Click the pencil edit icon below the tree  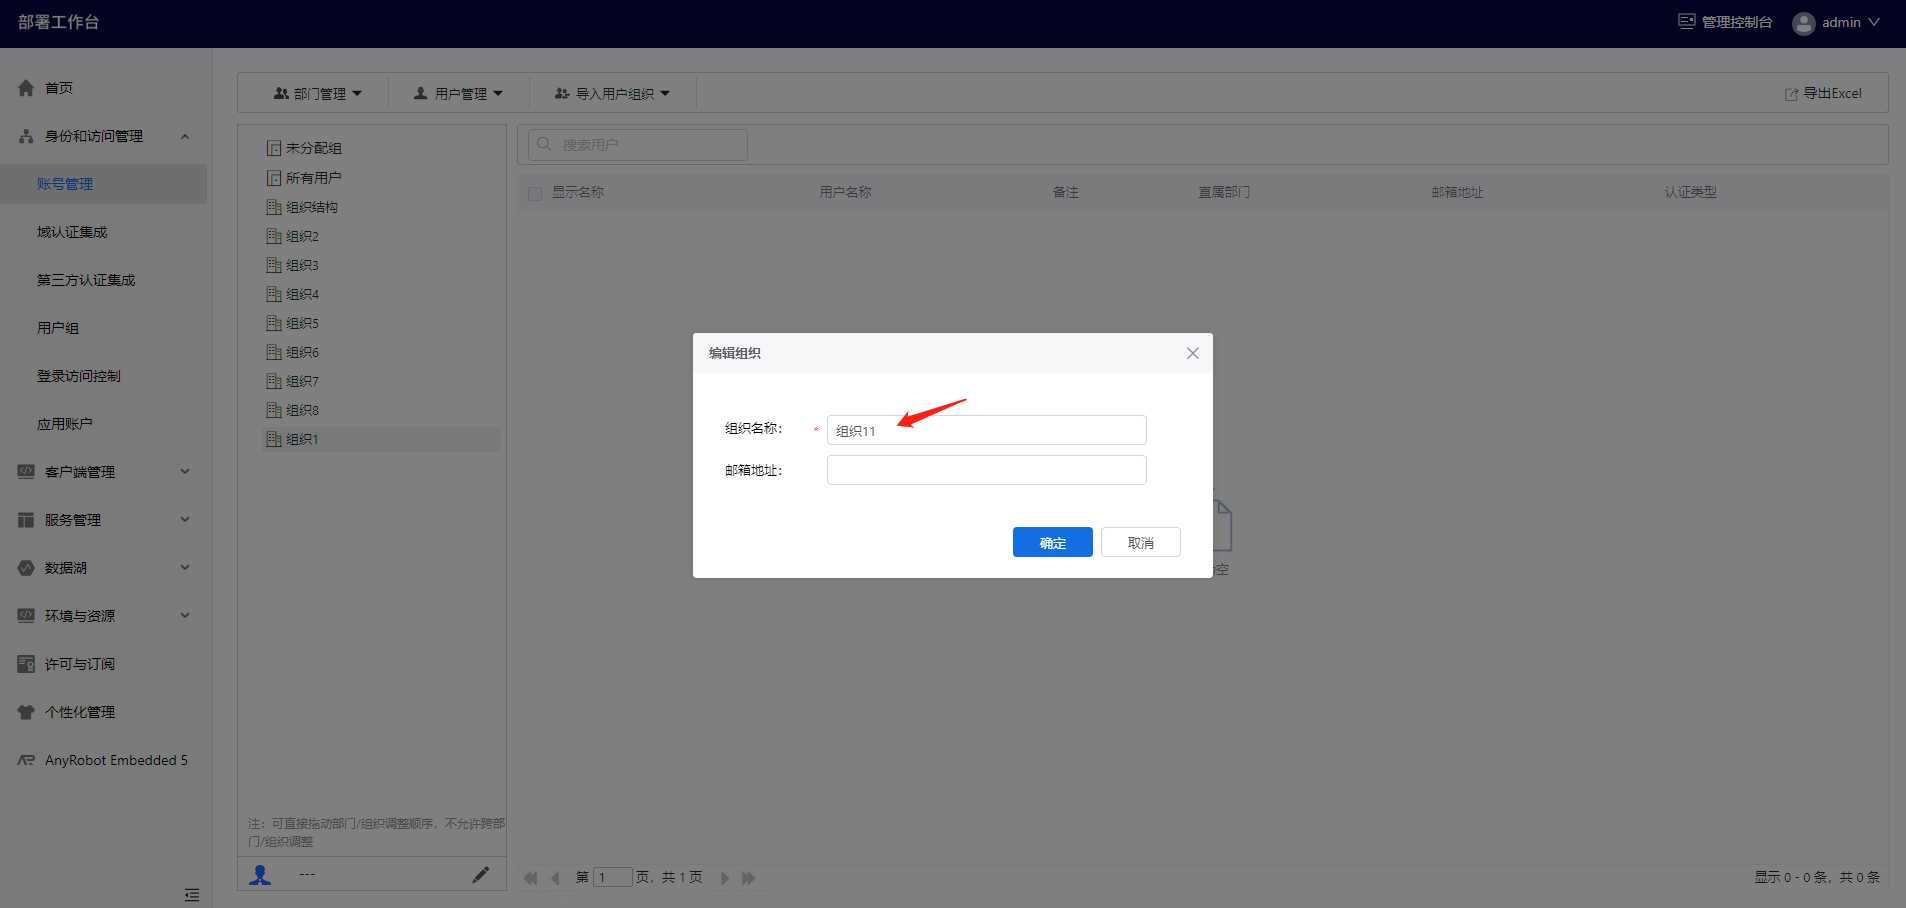click(481, 874)
